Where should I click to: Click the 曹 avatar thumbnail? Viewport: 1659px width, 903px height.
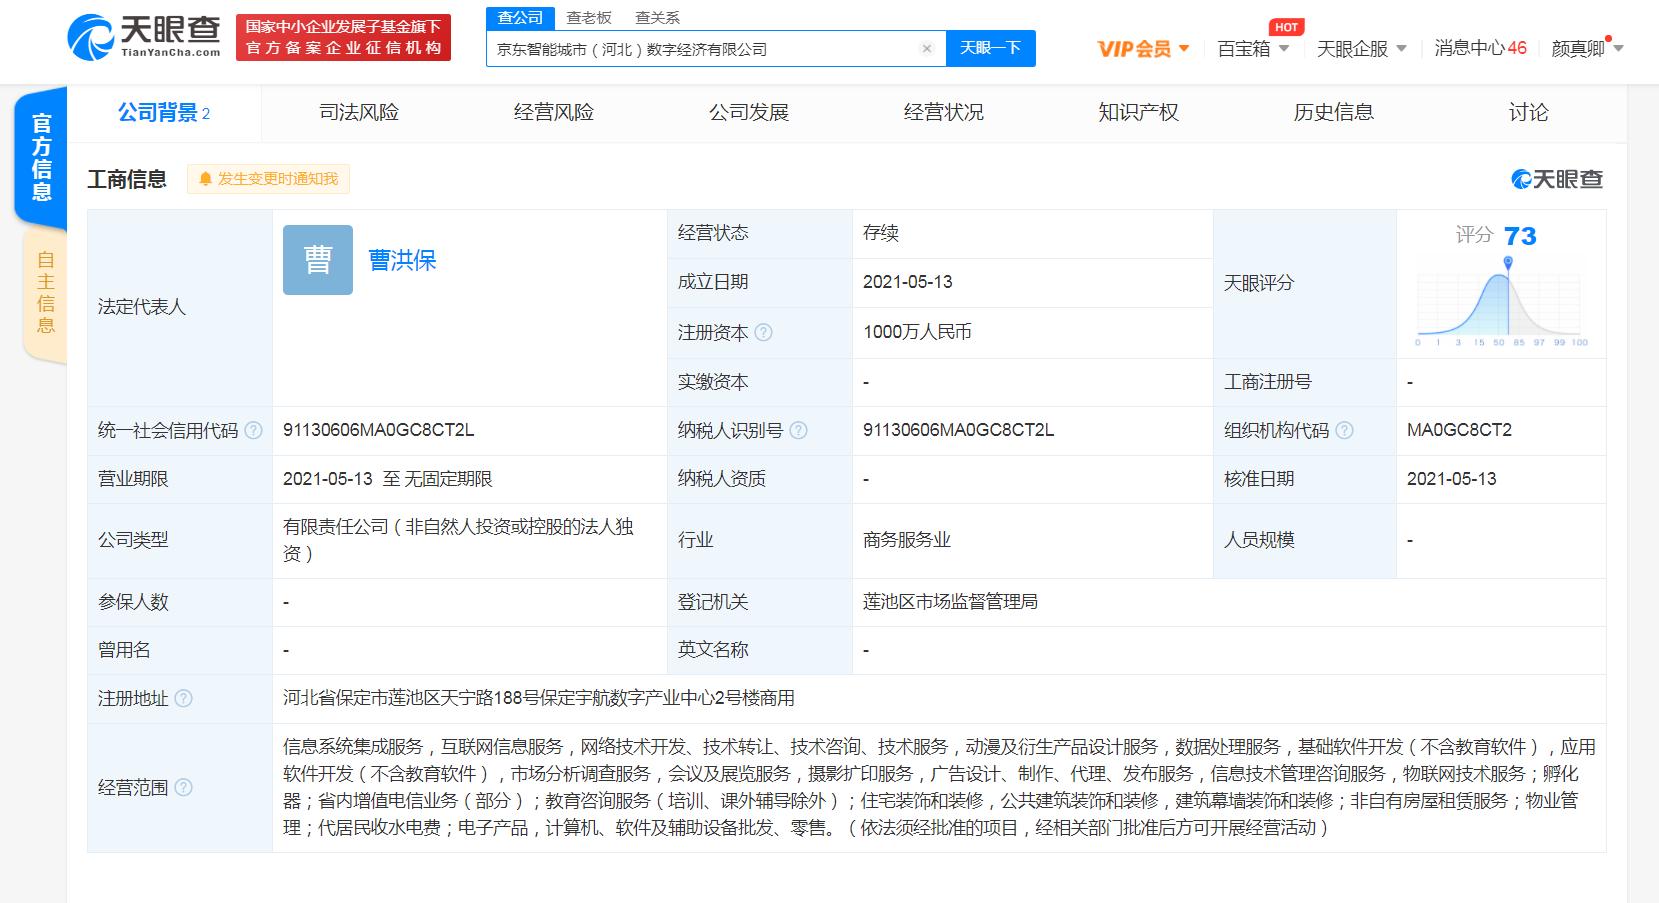click(x=318, y=260)
